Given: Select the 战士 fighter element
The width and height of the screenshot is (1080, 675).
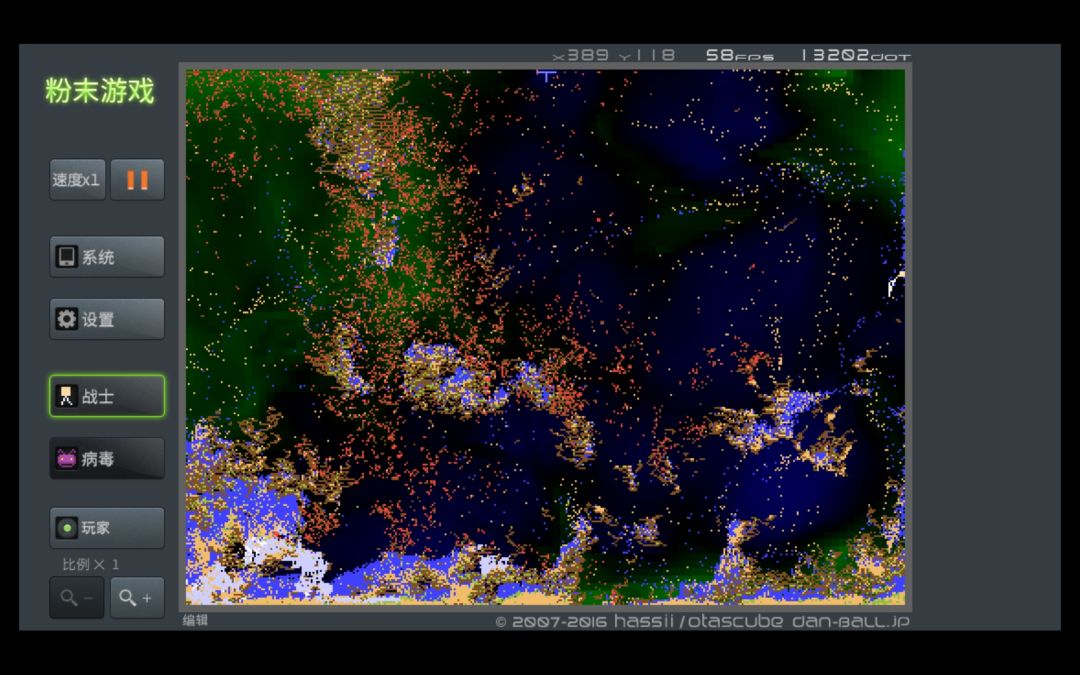Looking at the screenshot, I should (x=107, y=396).
